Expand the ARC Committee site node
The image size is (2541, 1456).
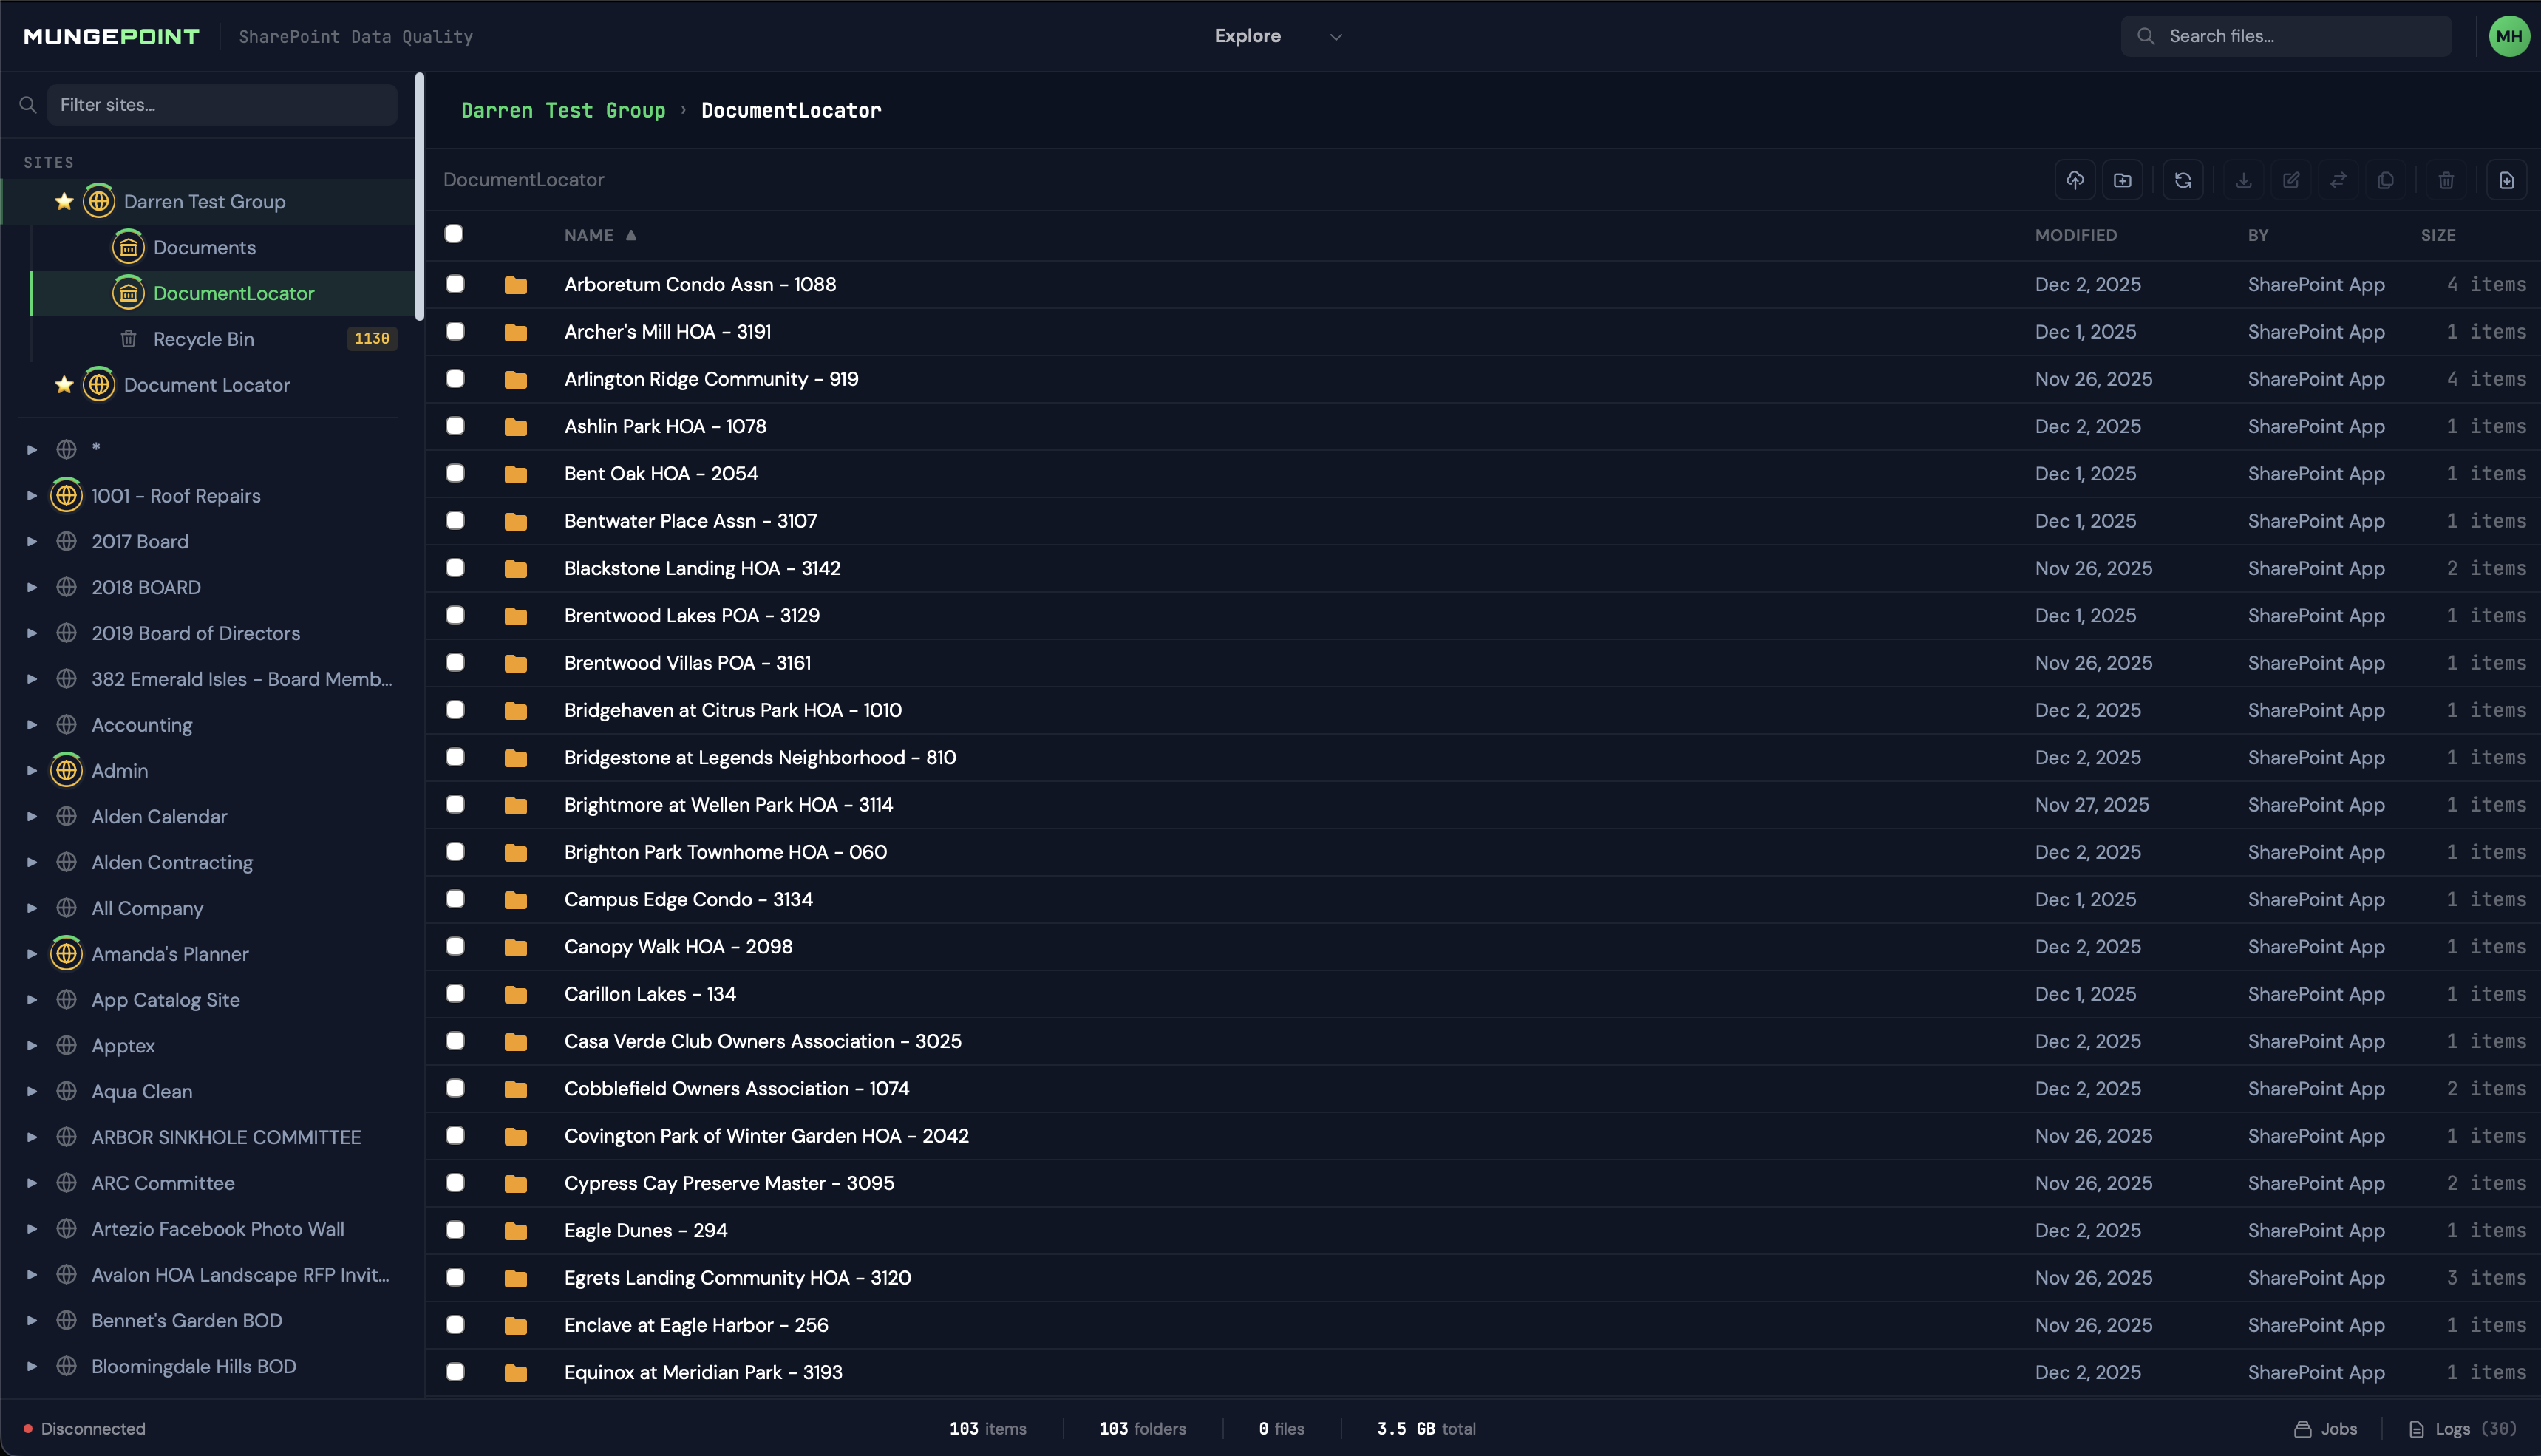(32, 1183)
